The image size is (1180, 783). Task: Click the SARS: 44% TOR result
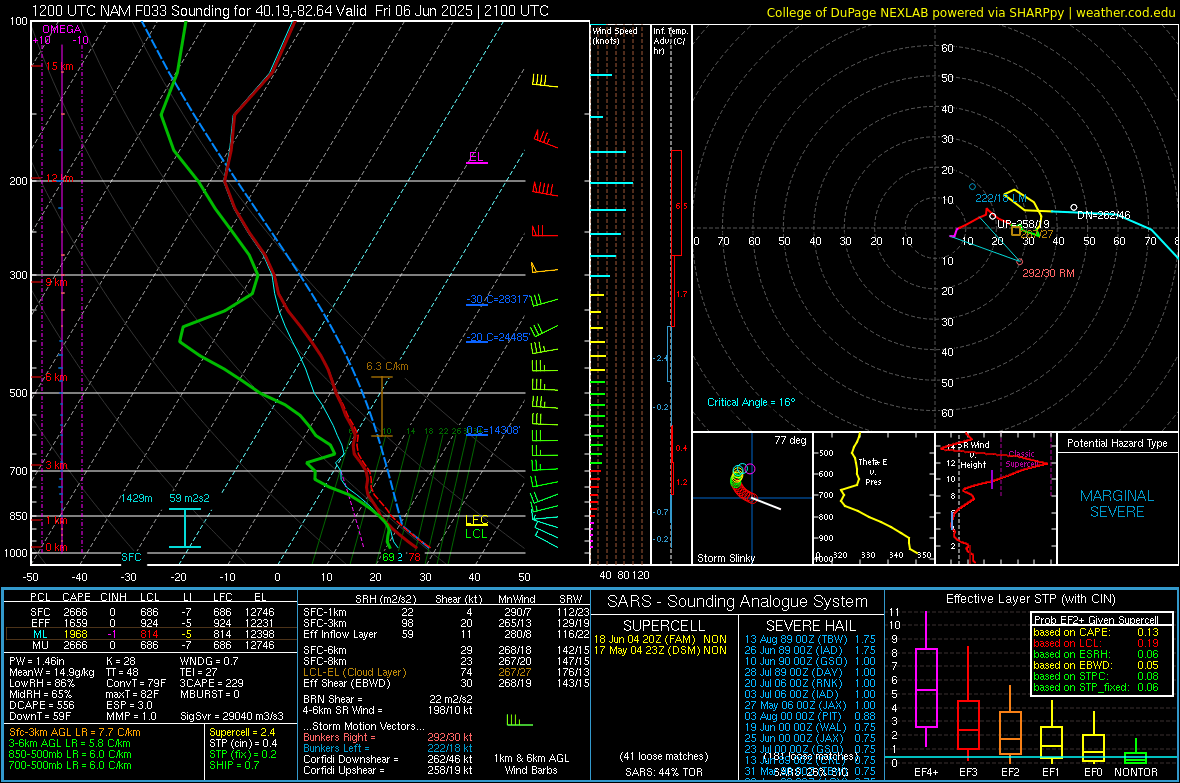click(x=663, y=772)
